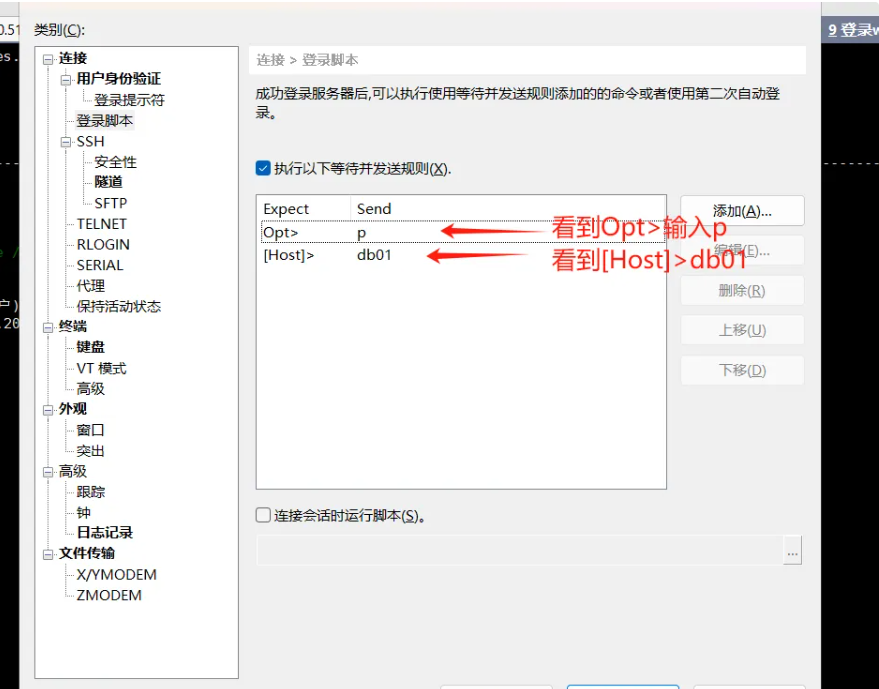Viewport: 879px width, 689px height.
Task: Collapse the SSH tree node
Action: (x=66, y=142)
